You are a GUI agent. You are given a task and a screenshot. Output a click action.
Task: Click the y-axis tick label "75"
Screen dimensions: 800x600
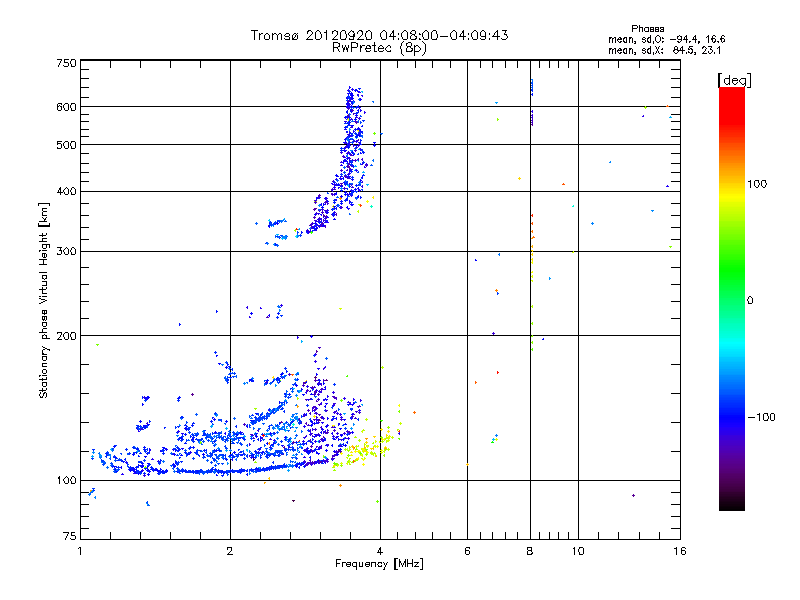point(70,536)
